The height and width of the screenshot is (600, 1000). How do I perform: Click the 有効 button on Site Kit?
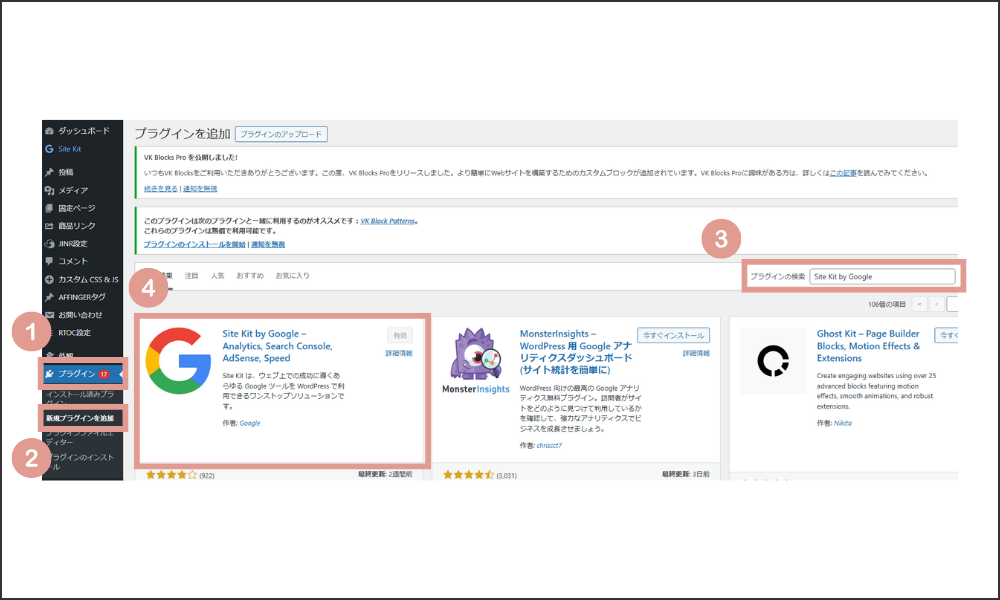click(x=400, y=335)
